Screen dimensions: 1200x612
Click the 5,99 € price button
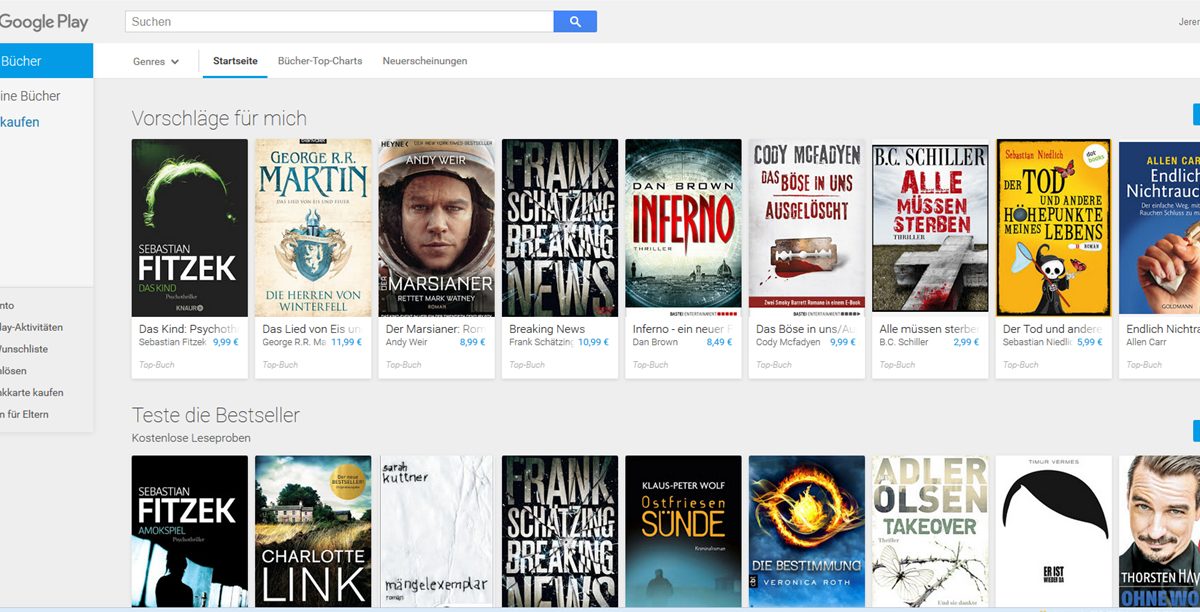point(1090,342)
